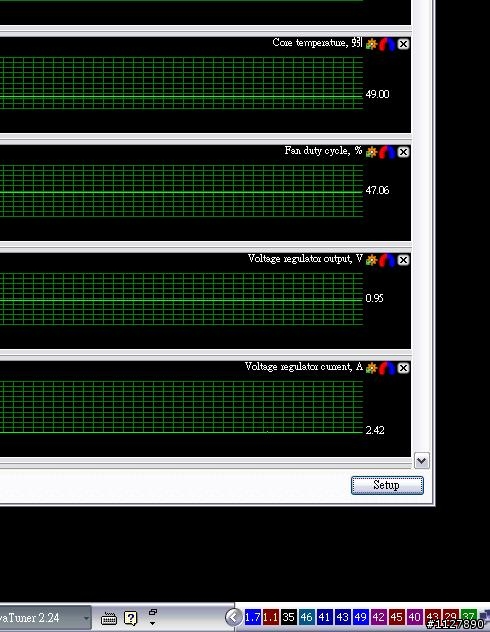Open the language bar help icon
Screen dimensions: 490x632
coord(131,618)
